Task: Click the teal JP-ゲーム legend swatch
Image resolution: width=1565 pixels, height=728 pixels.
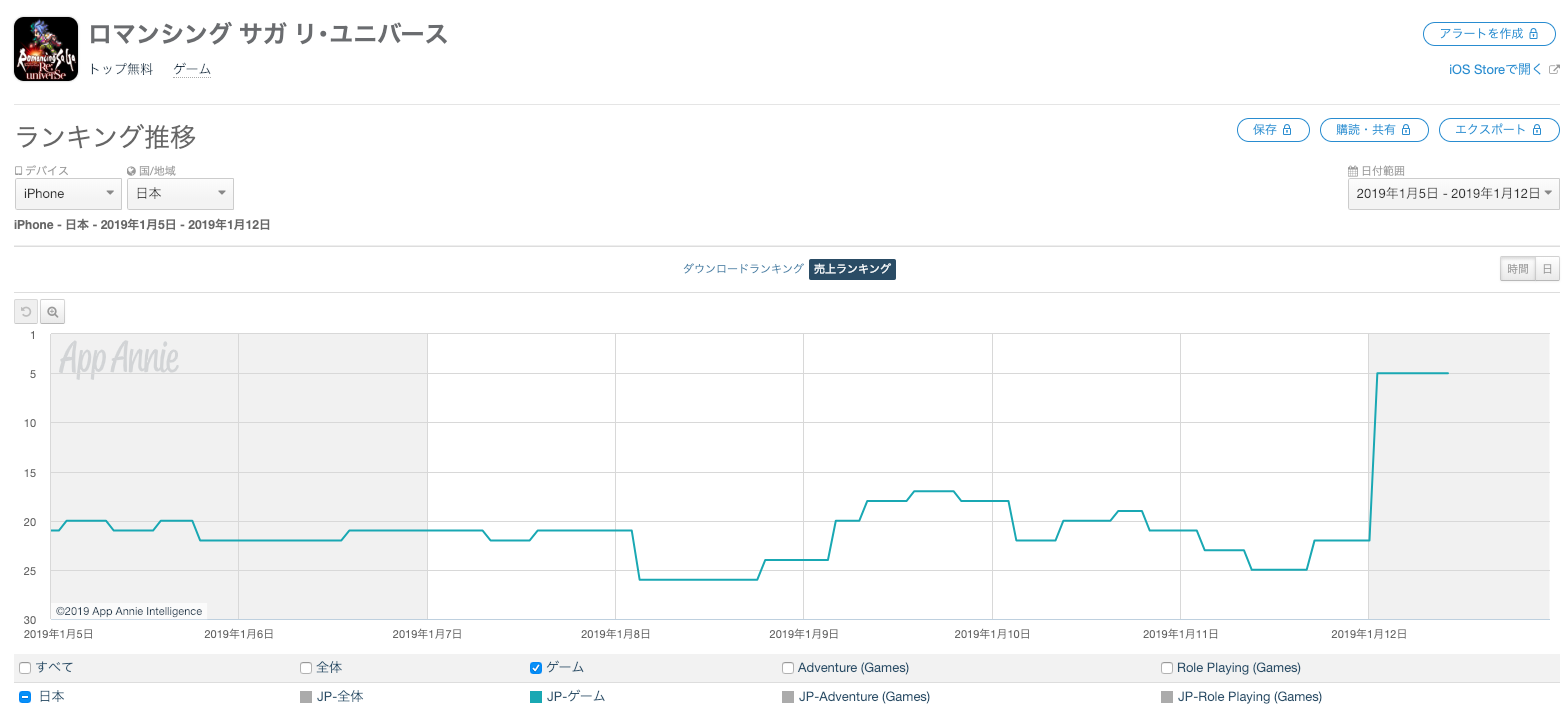Action: click(x=535, y=697)
